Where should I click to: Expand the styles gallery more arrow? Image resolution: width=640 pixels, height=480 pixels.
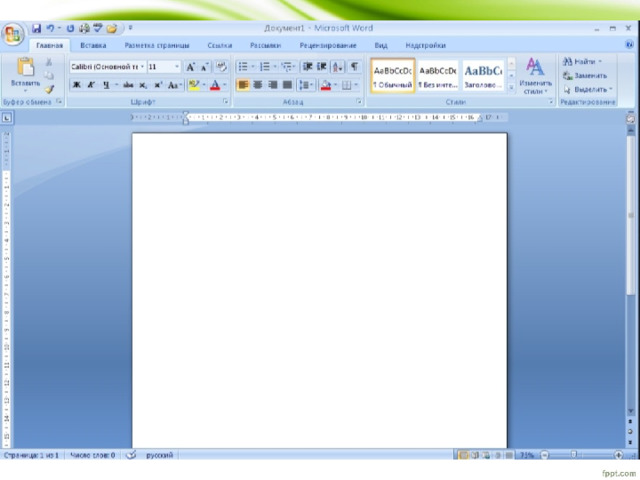(511, 87)
